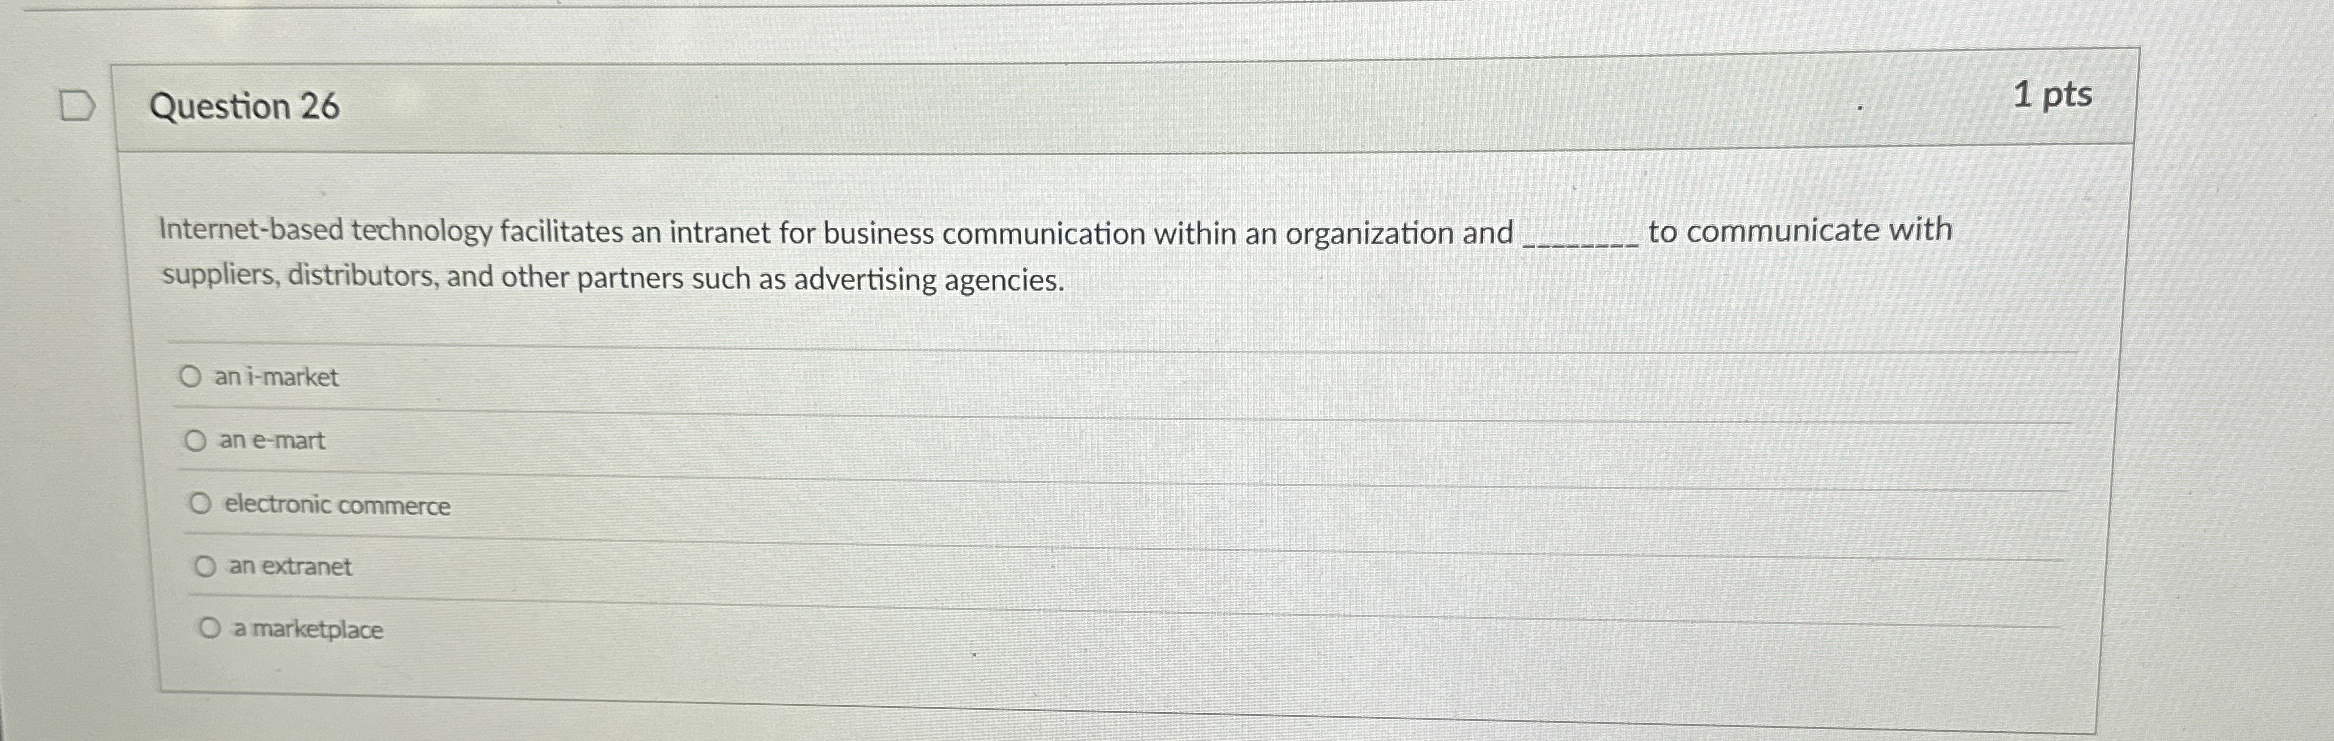Click the answer text "an i-market"
Image resolution: width=2334 pixels, height=741 pixels.
coord(276,377)
